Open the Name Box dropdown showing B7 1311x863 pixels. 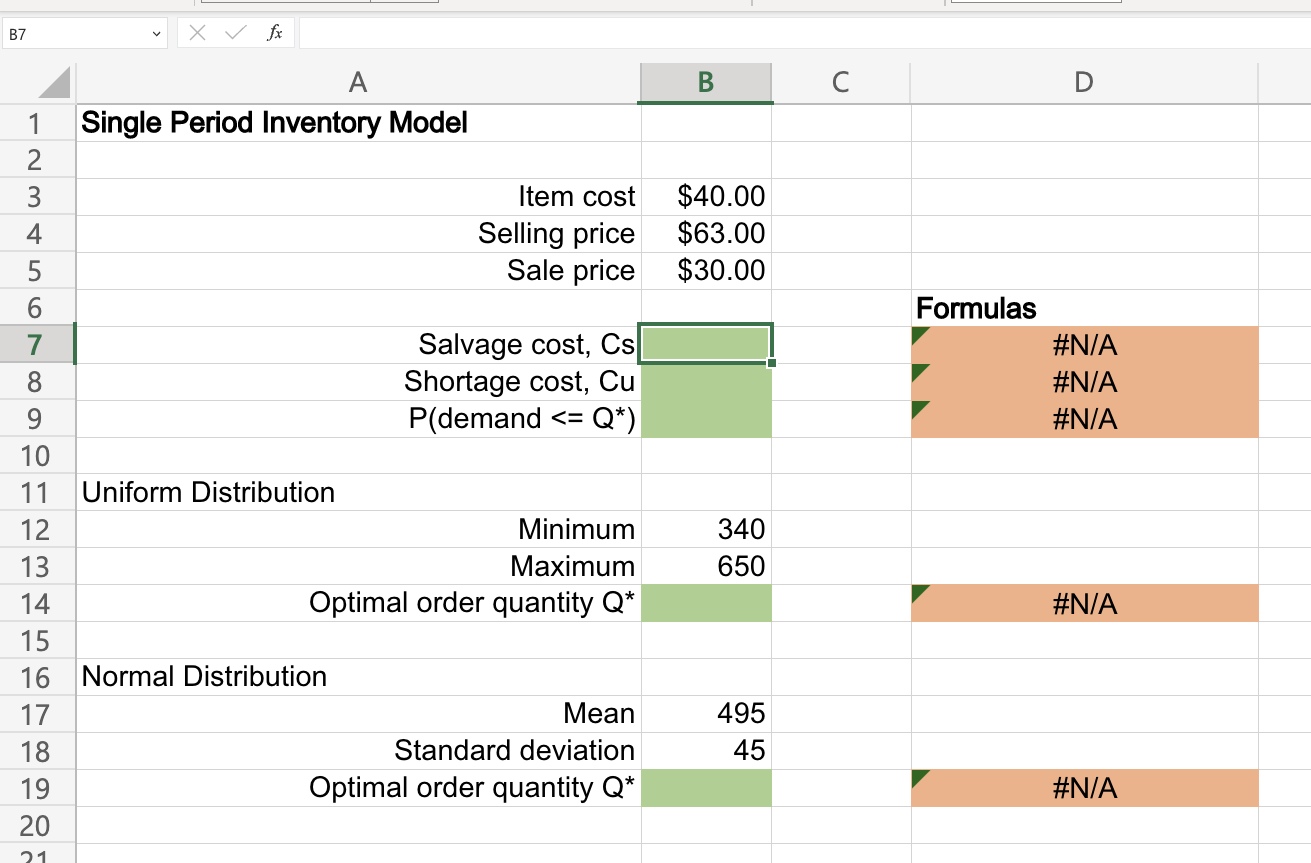click(x=155, y=33)
